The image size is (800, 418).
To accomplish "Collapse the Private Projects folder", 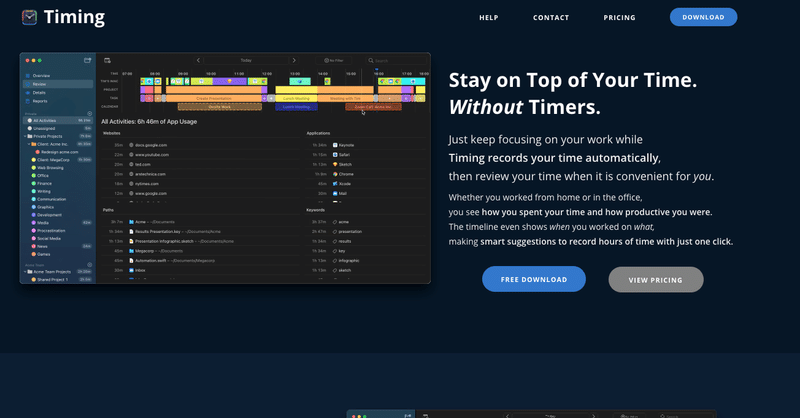I will (x=25, y=136).
